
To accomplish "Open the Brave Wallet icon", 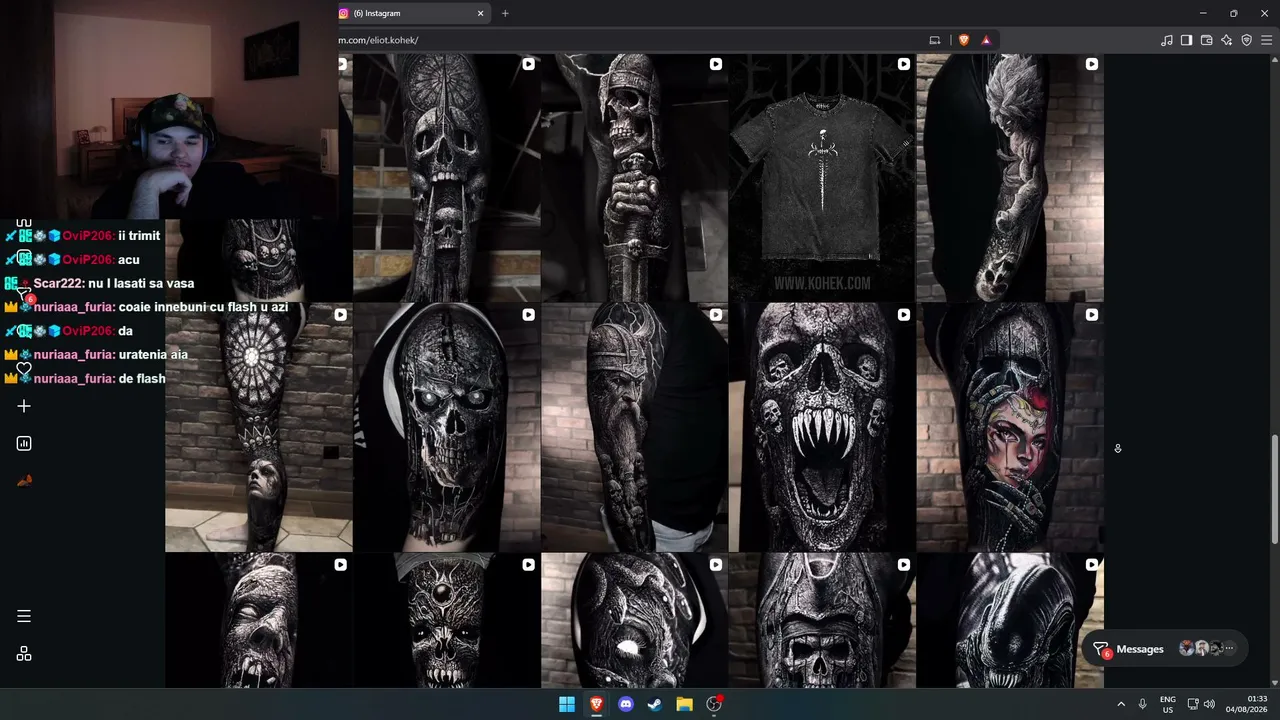I will 1206,40.
